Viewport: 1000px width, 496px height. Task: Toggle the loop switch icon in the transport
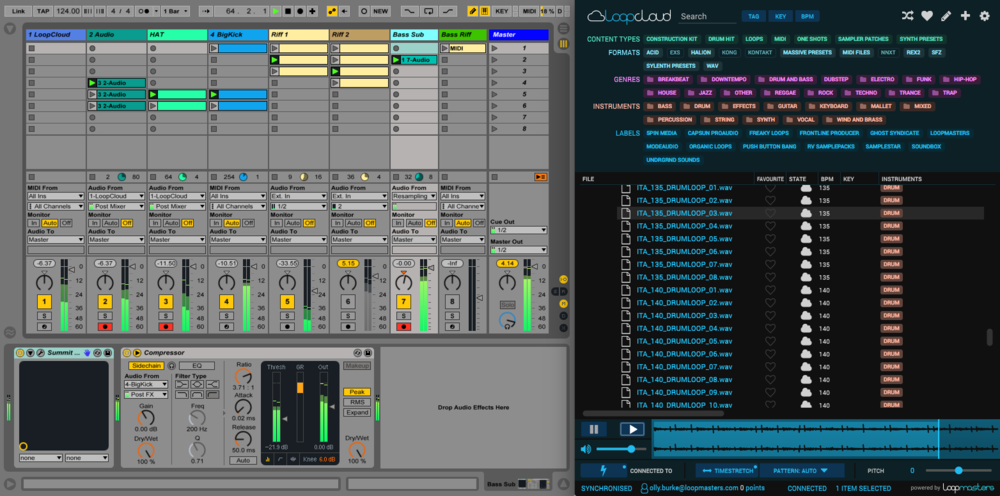429,11
